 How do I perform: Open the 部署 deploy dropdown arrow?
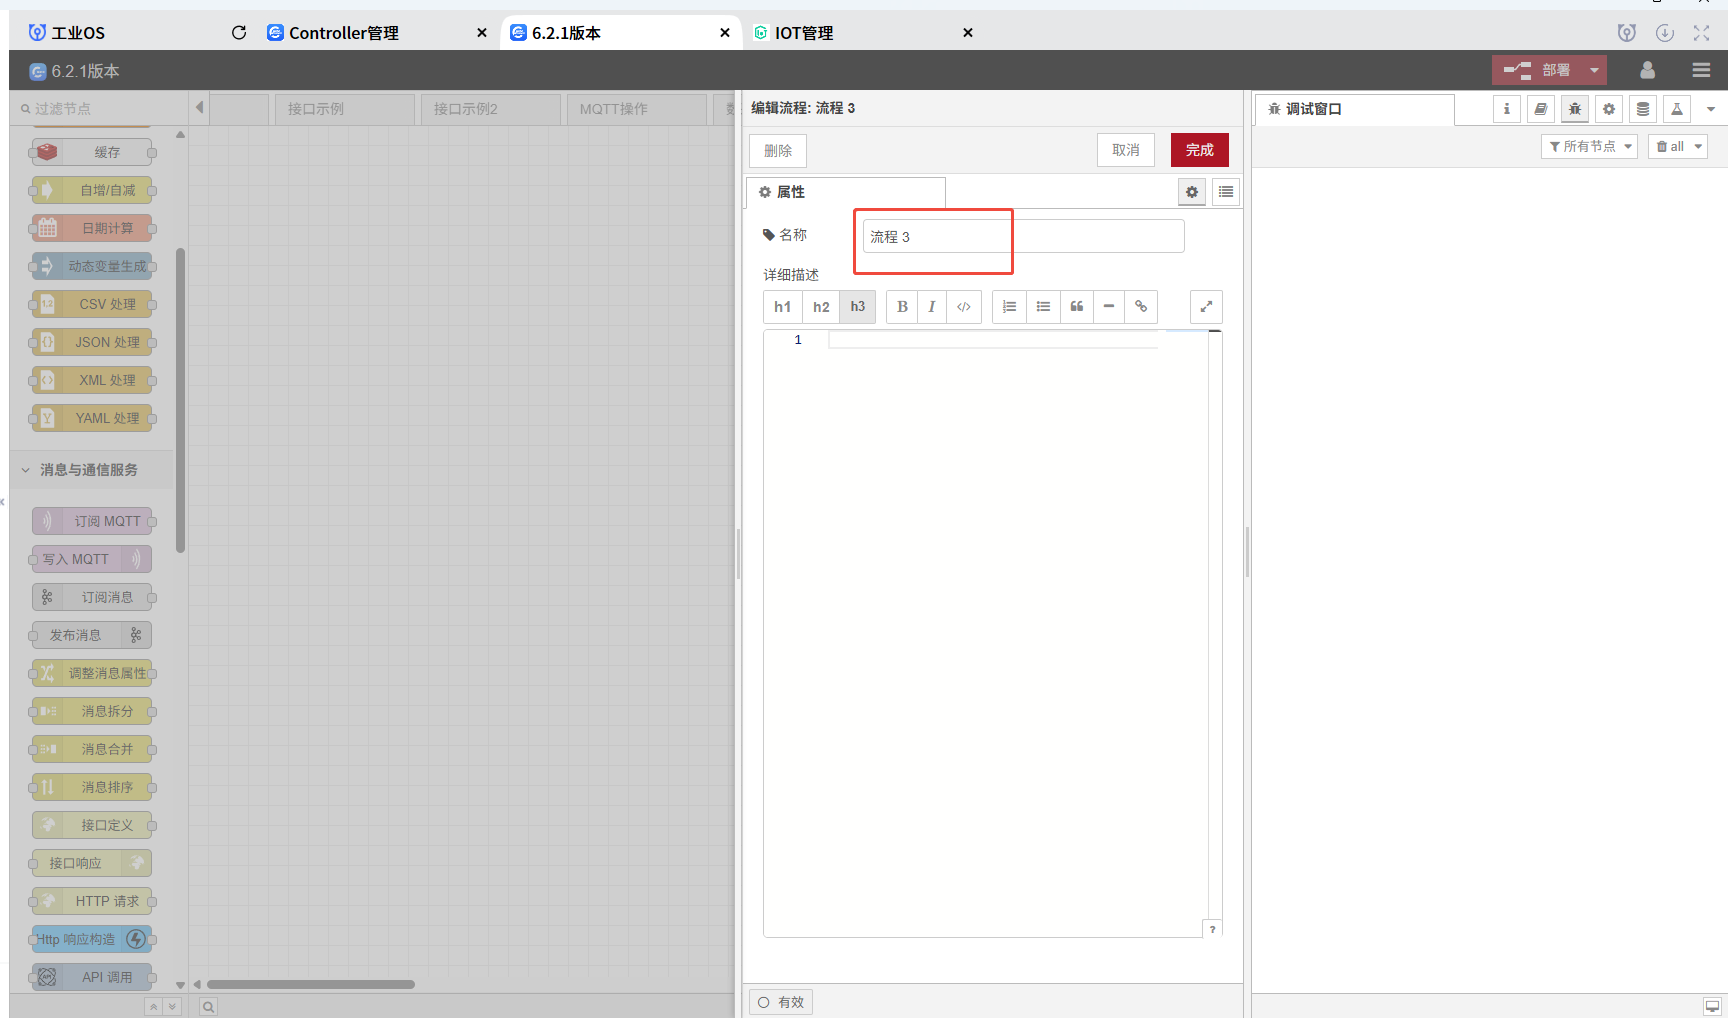click(1594, 70)
